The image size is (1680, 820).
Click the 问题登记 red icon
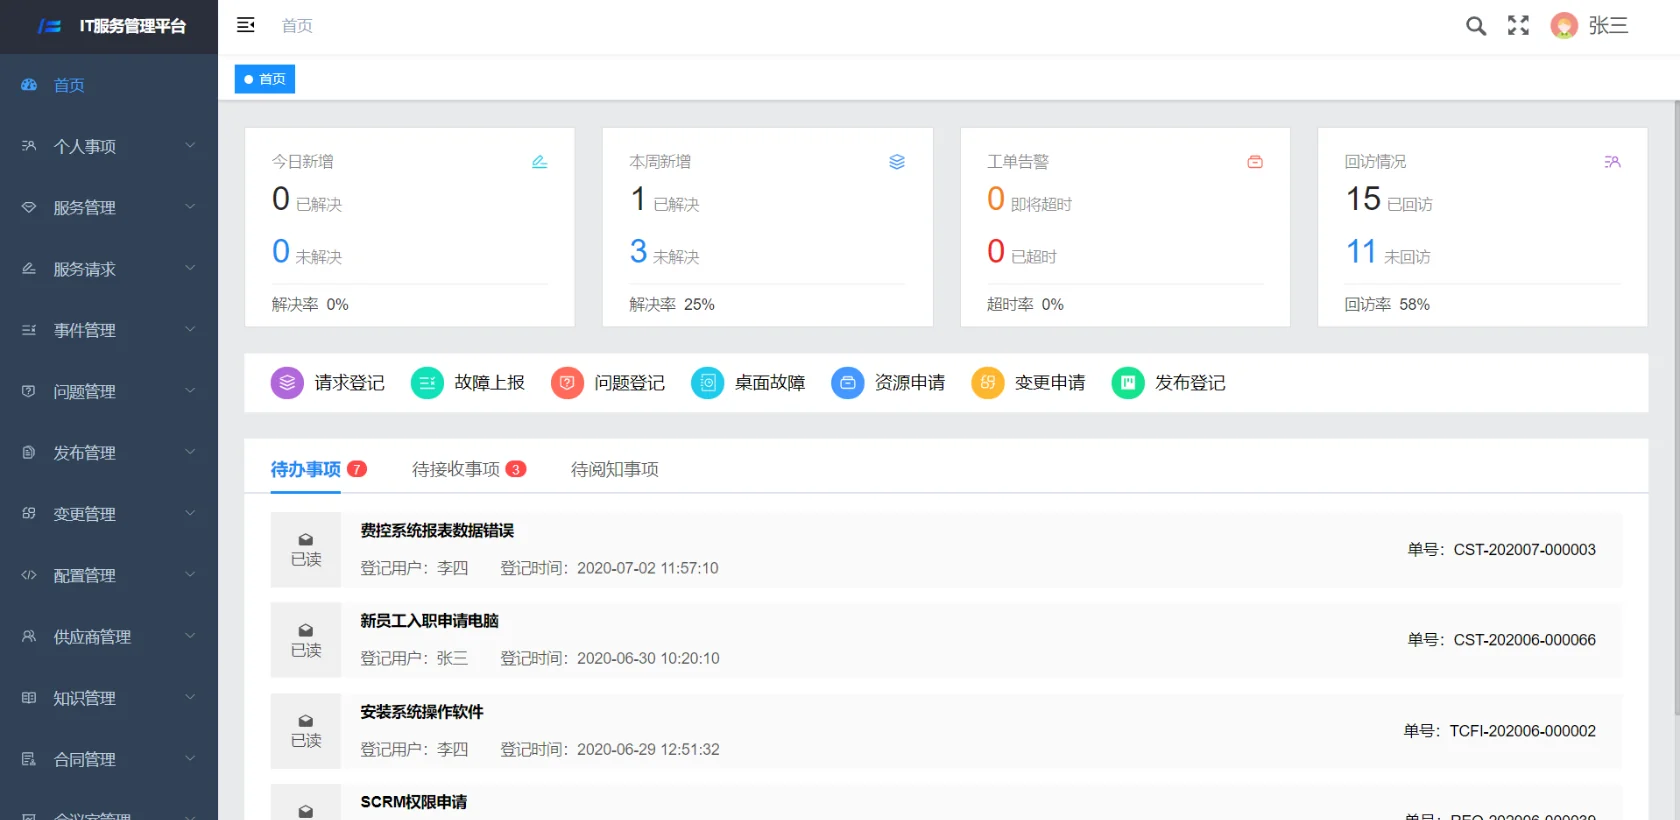click(567, 382)
